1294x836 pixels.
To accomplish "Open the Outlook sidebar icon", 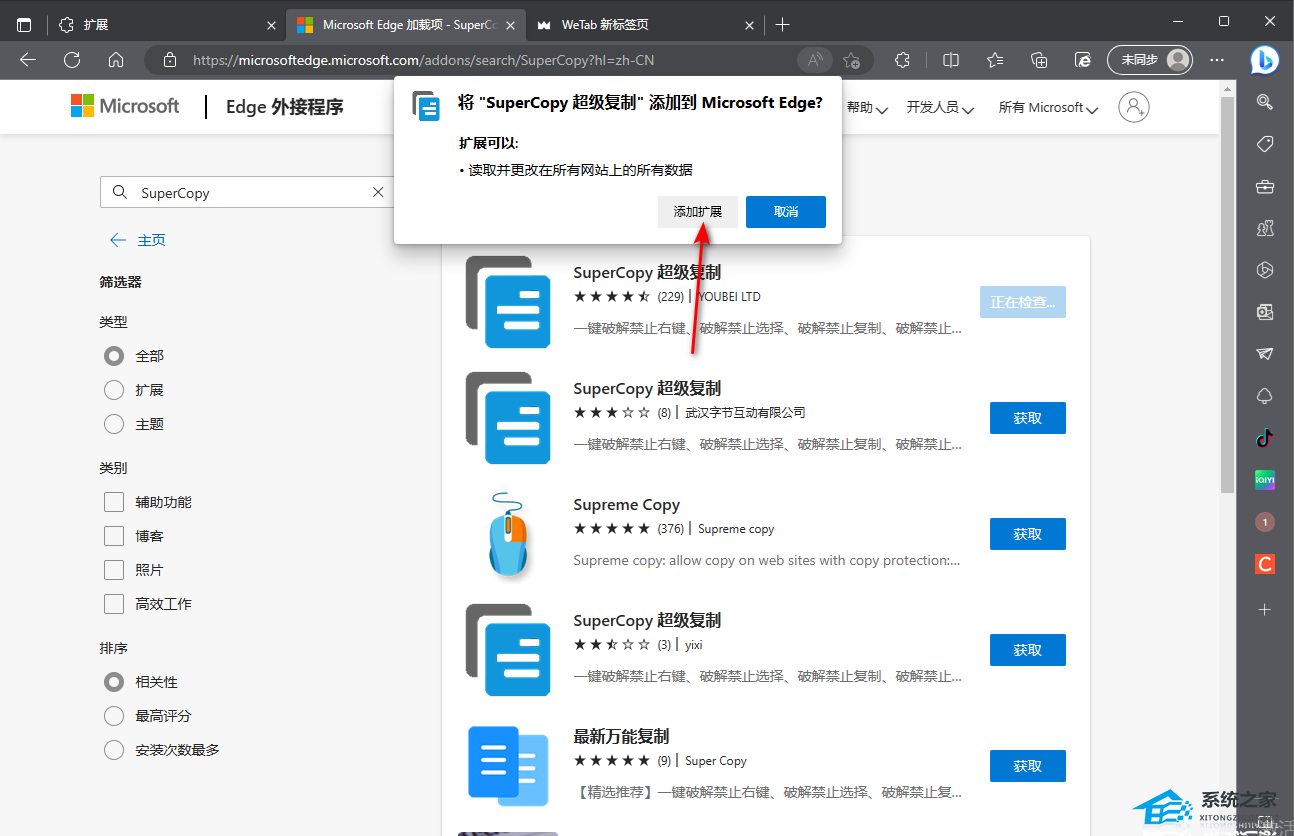I will 1265,312.
